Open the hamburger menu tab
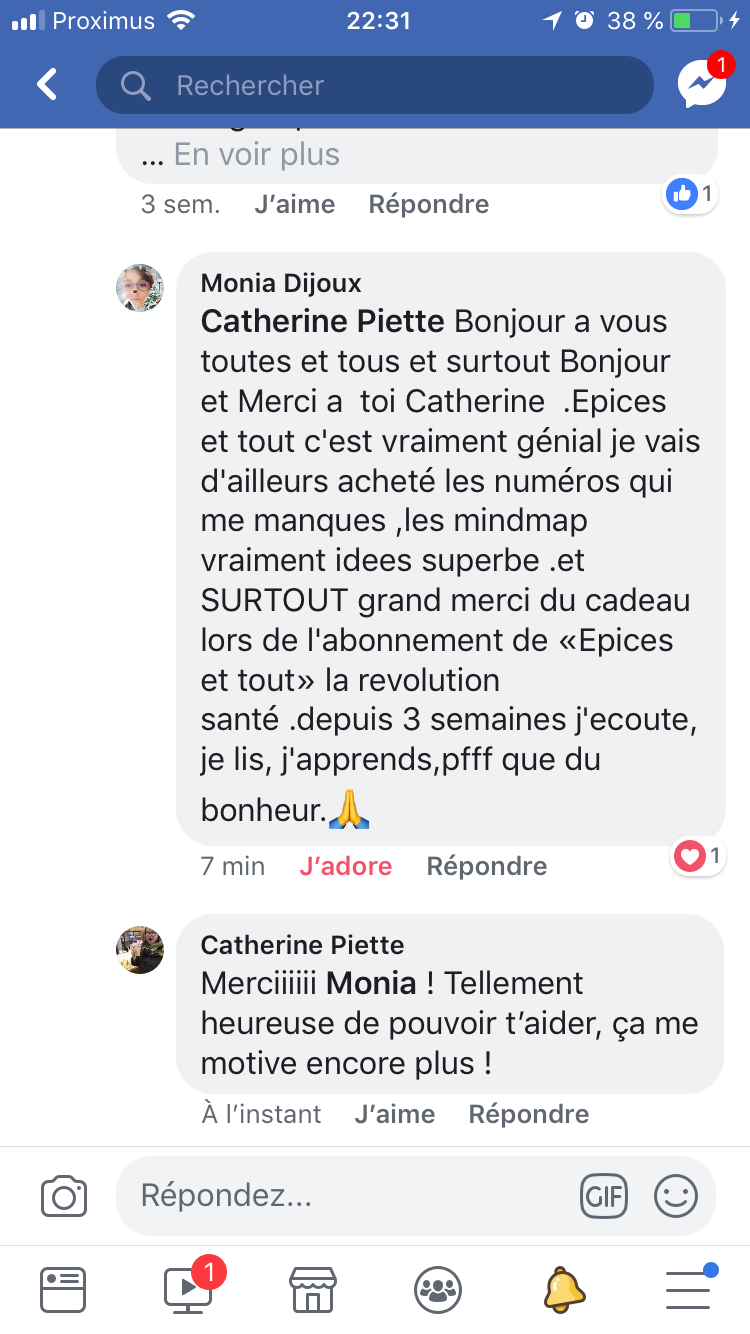The image size is (750, 1334). pyautogui.click(x=688, y=1290)
